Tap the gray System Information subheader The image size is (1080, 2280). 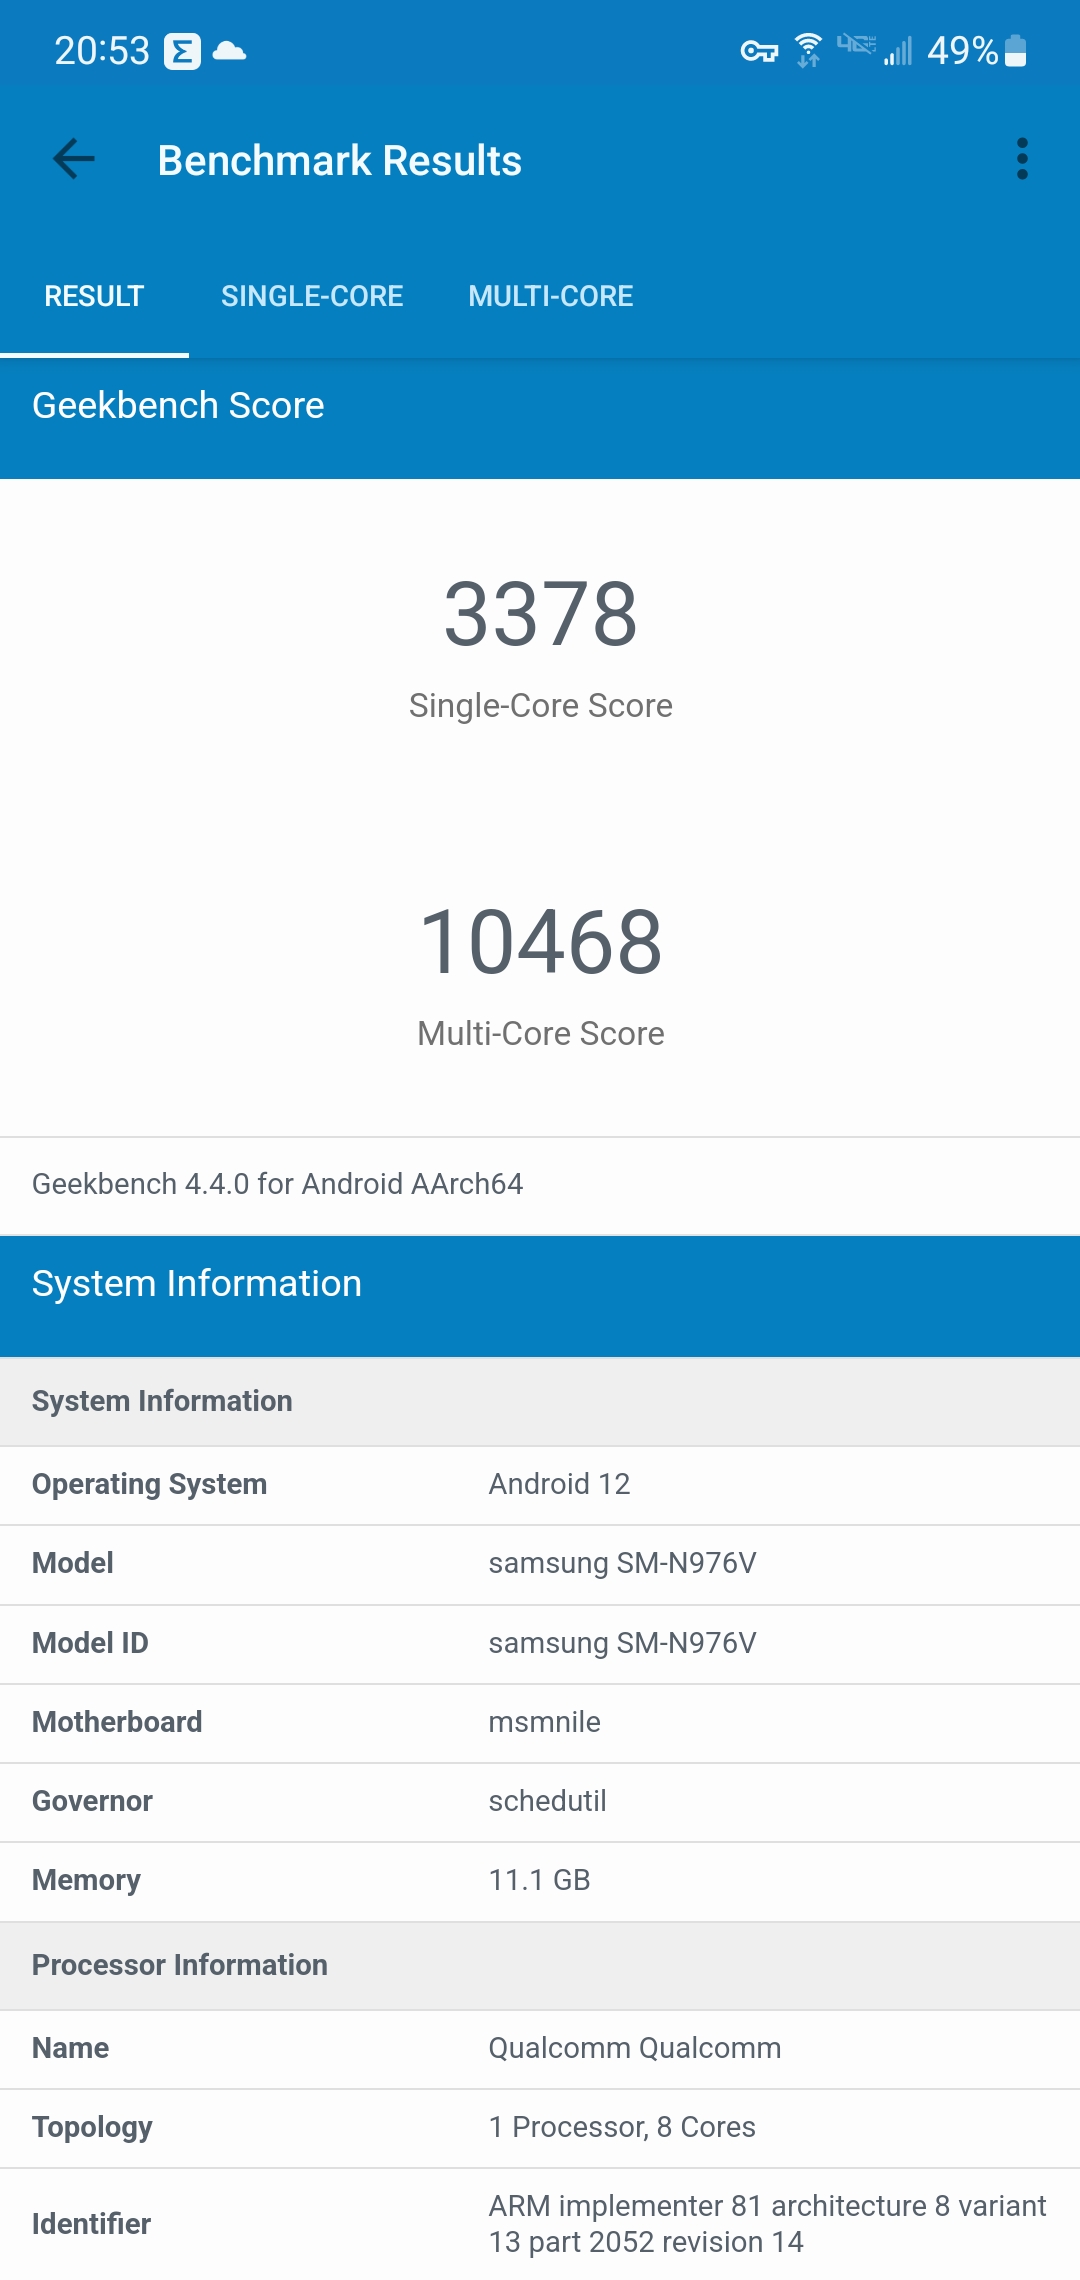540,1401
